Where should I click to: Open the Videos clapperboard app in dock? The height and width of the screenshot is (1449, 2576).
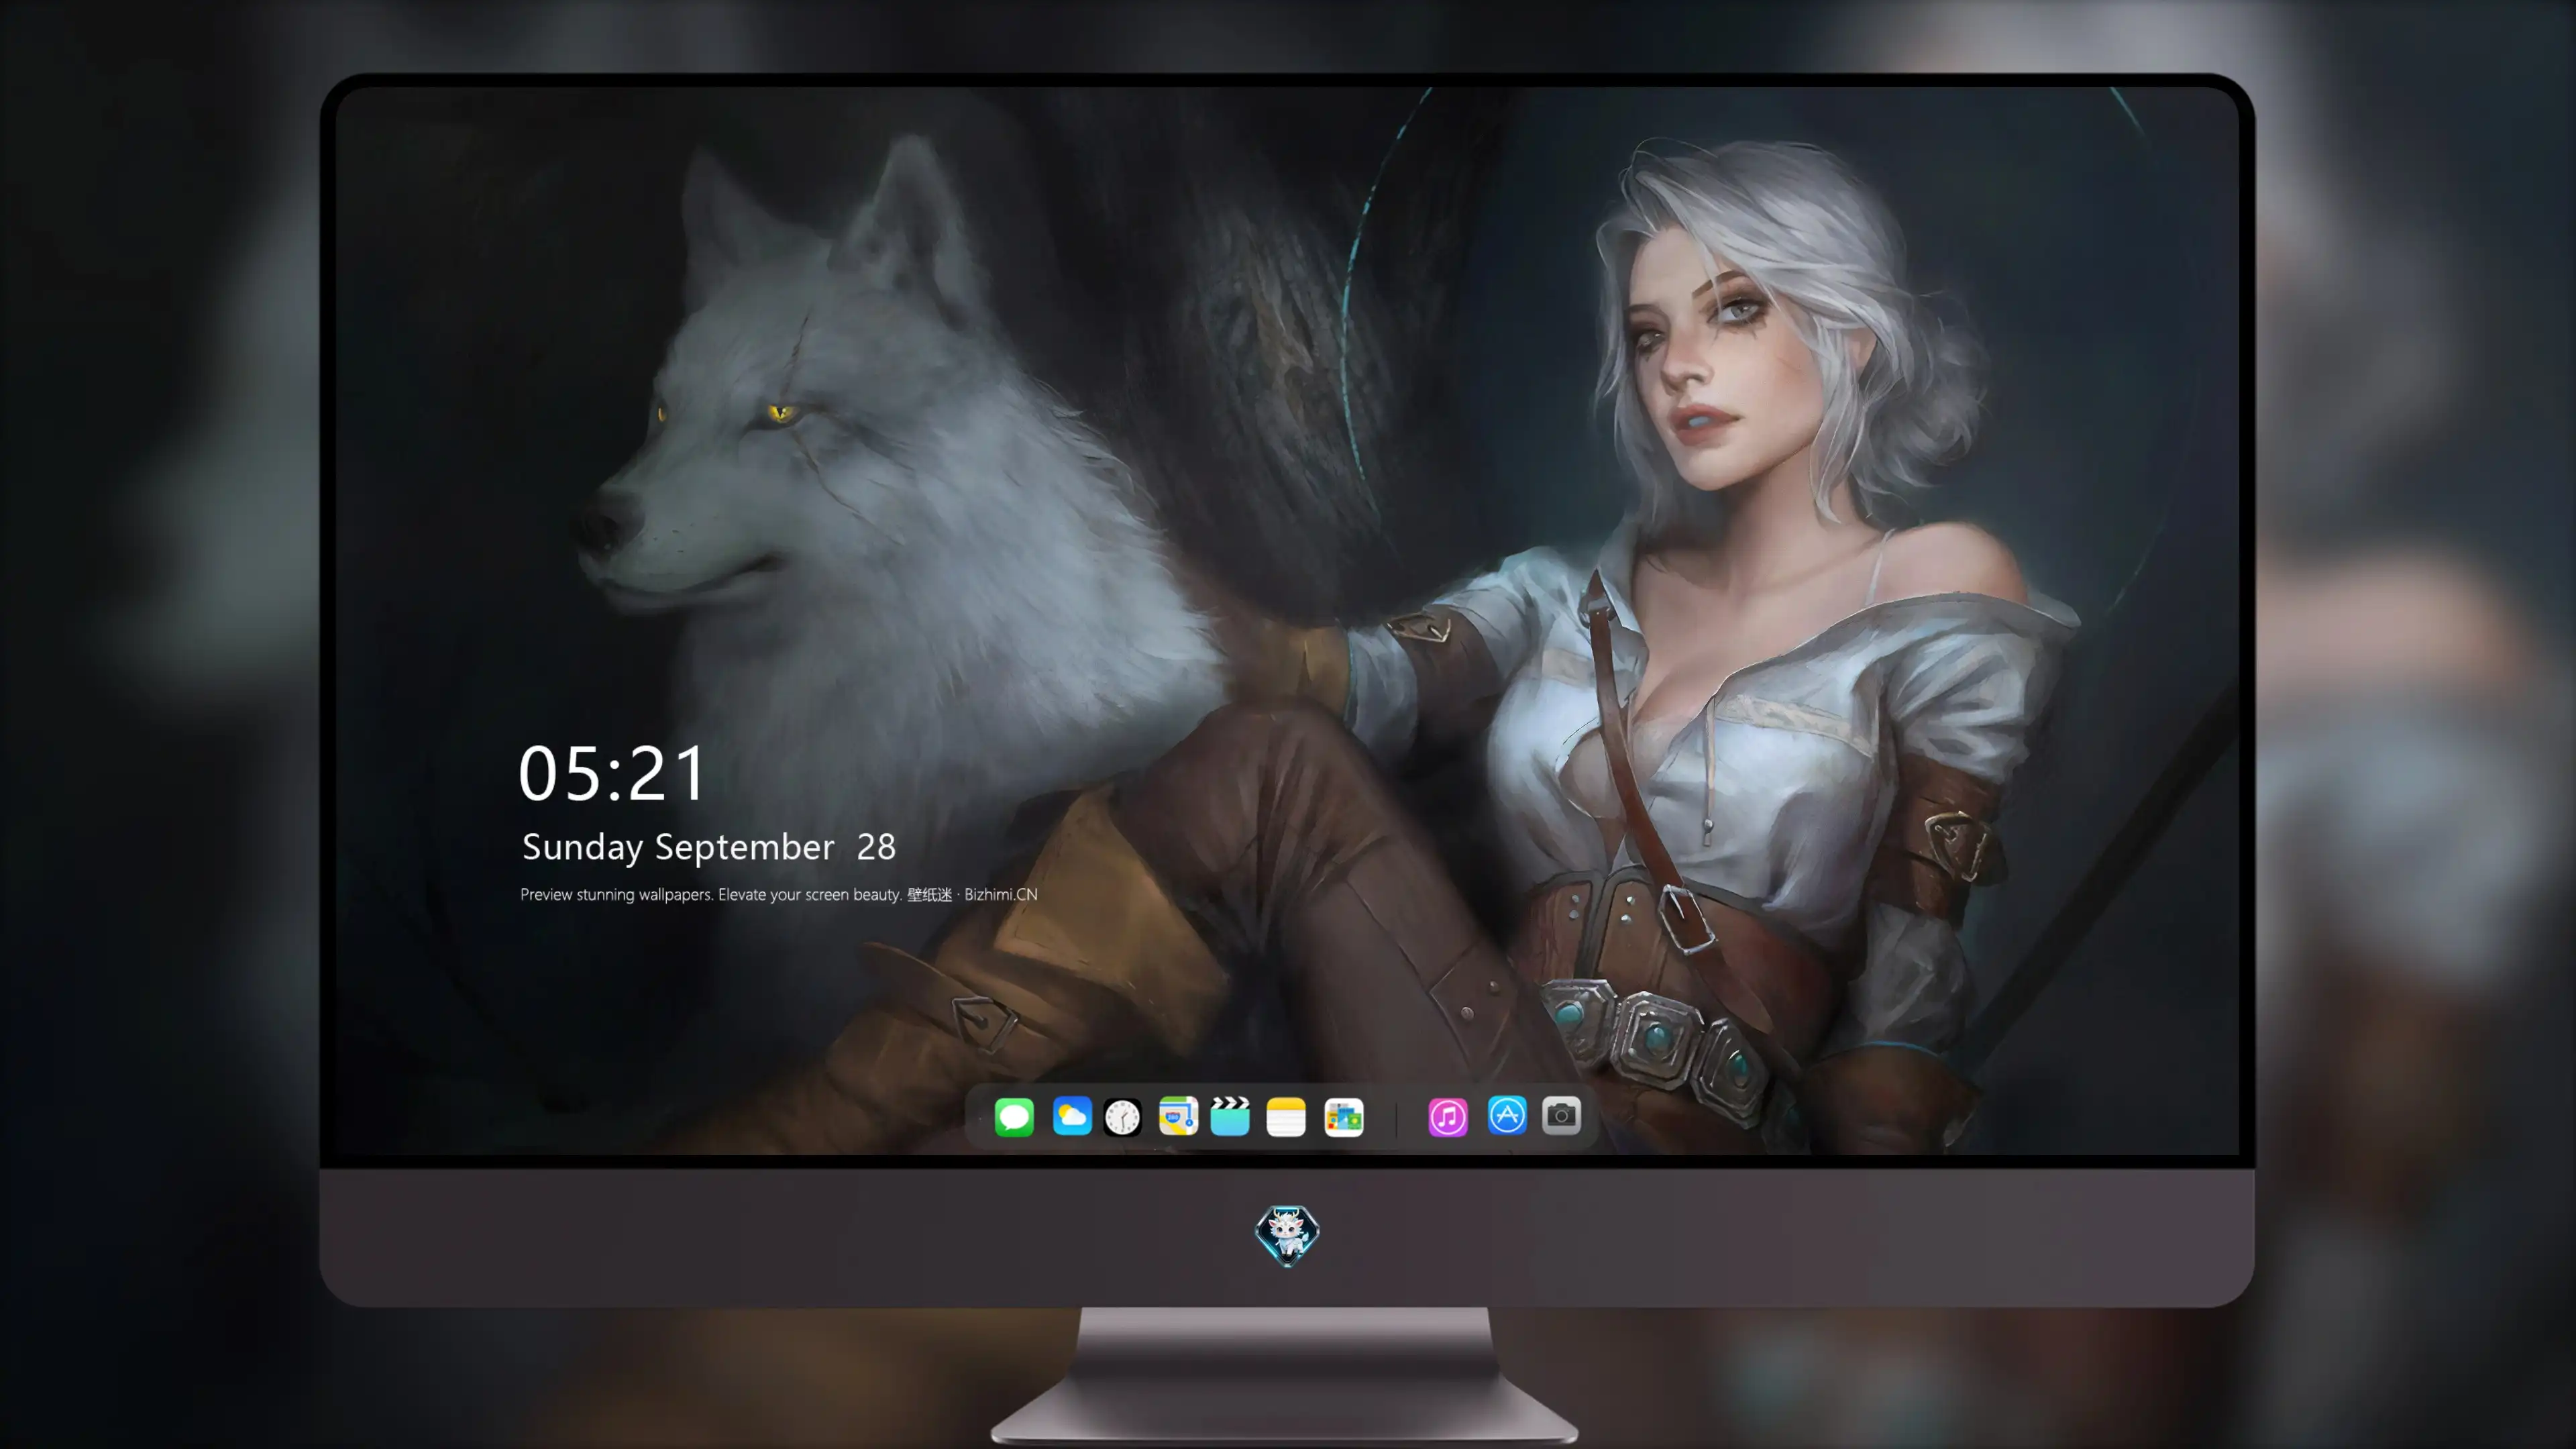click(1230, 1116)
